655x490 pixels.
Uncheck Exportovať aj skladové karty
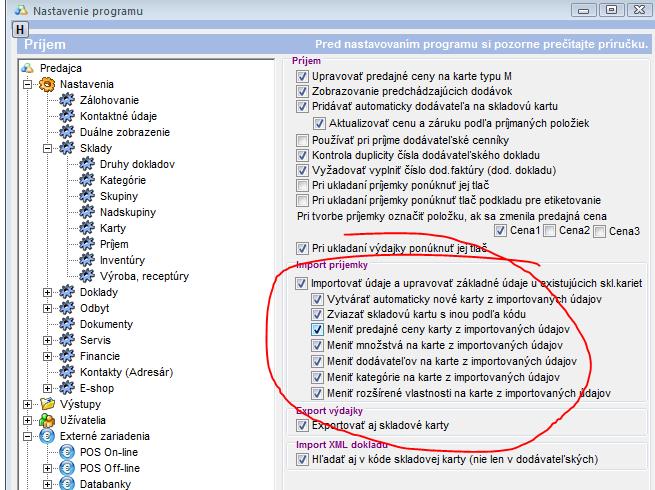302,425
